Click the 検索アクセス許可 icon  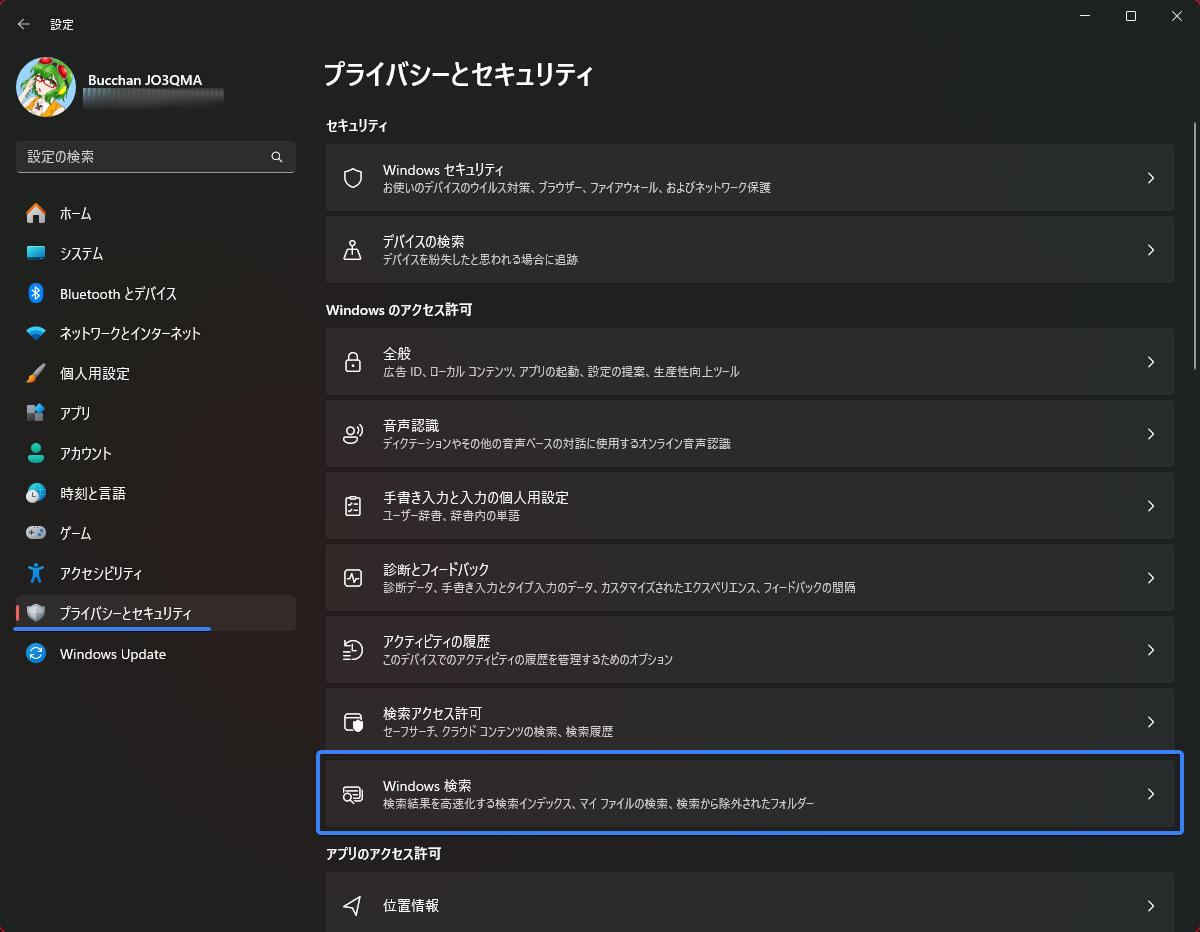point(352,722)
